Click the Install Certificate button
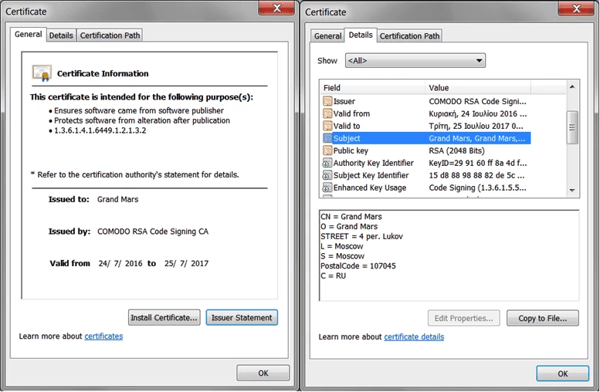 164,318
